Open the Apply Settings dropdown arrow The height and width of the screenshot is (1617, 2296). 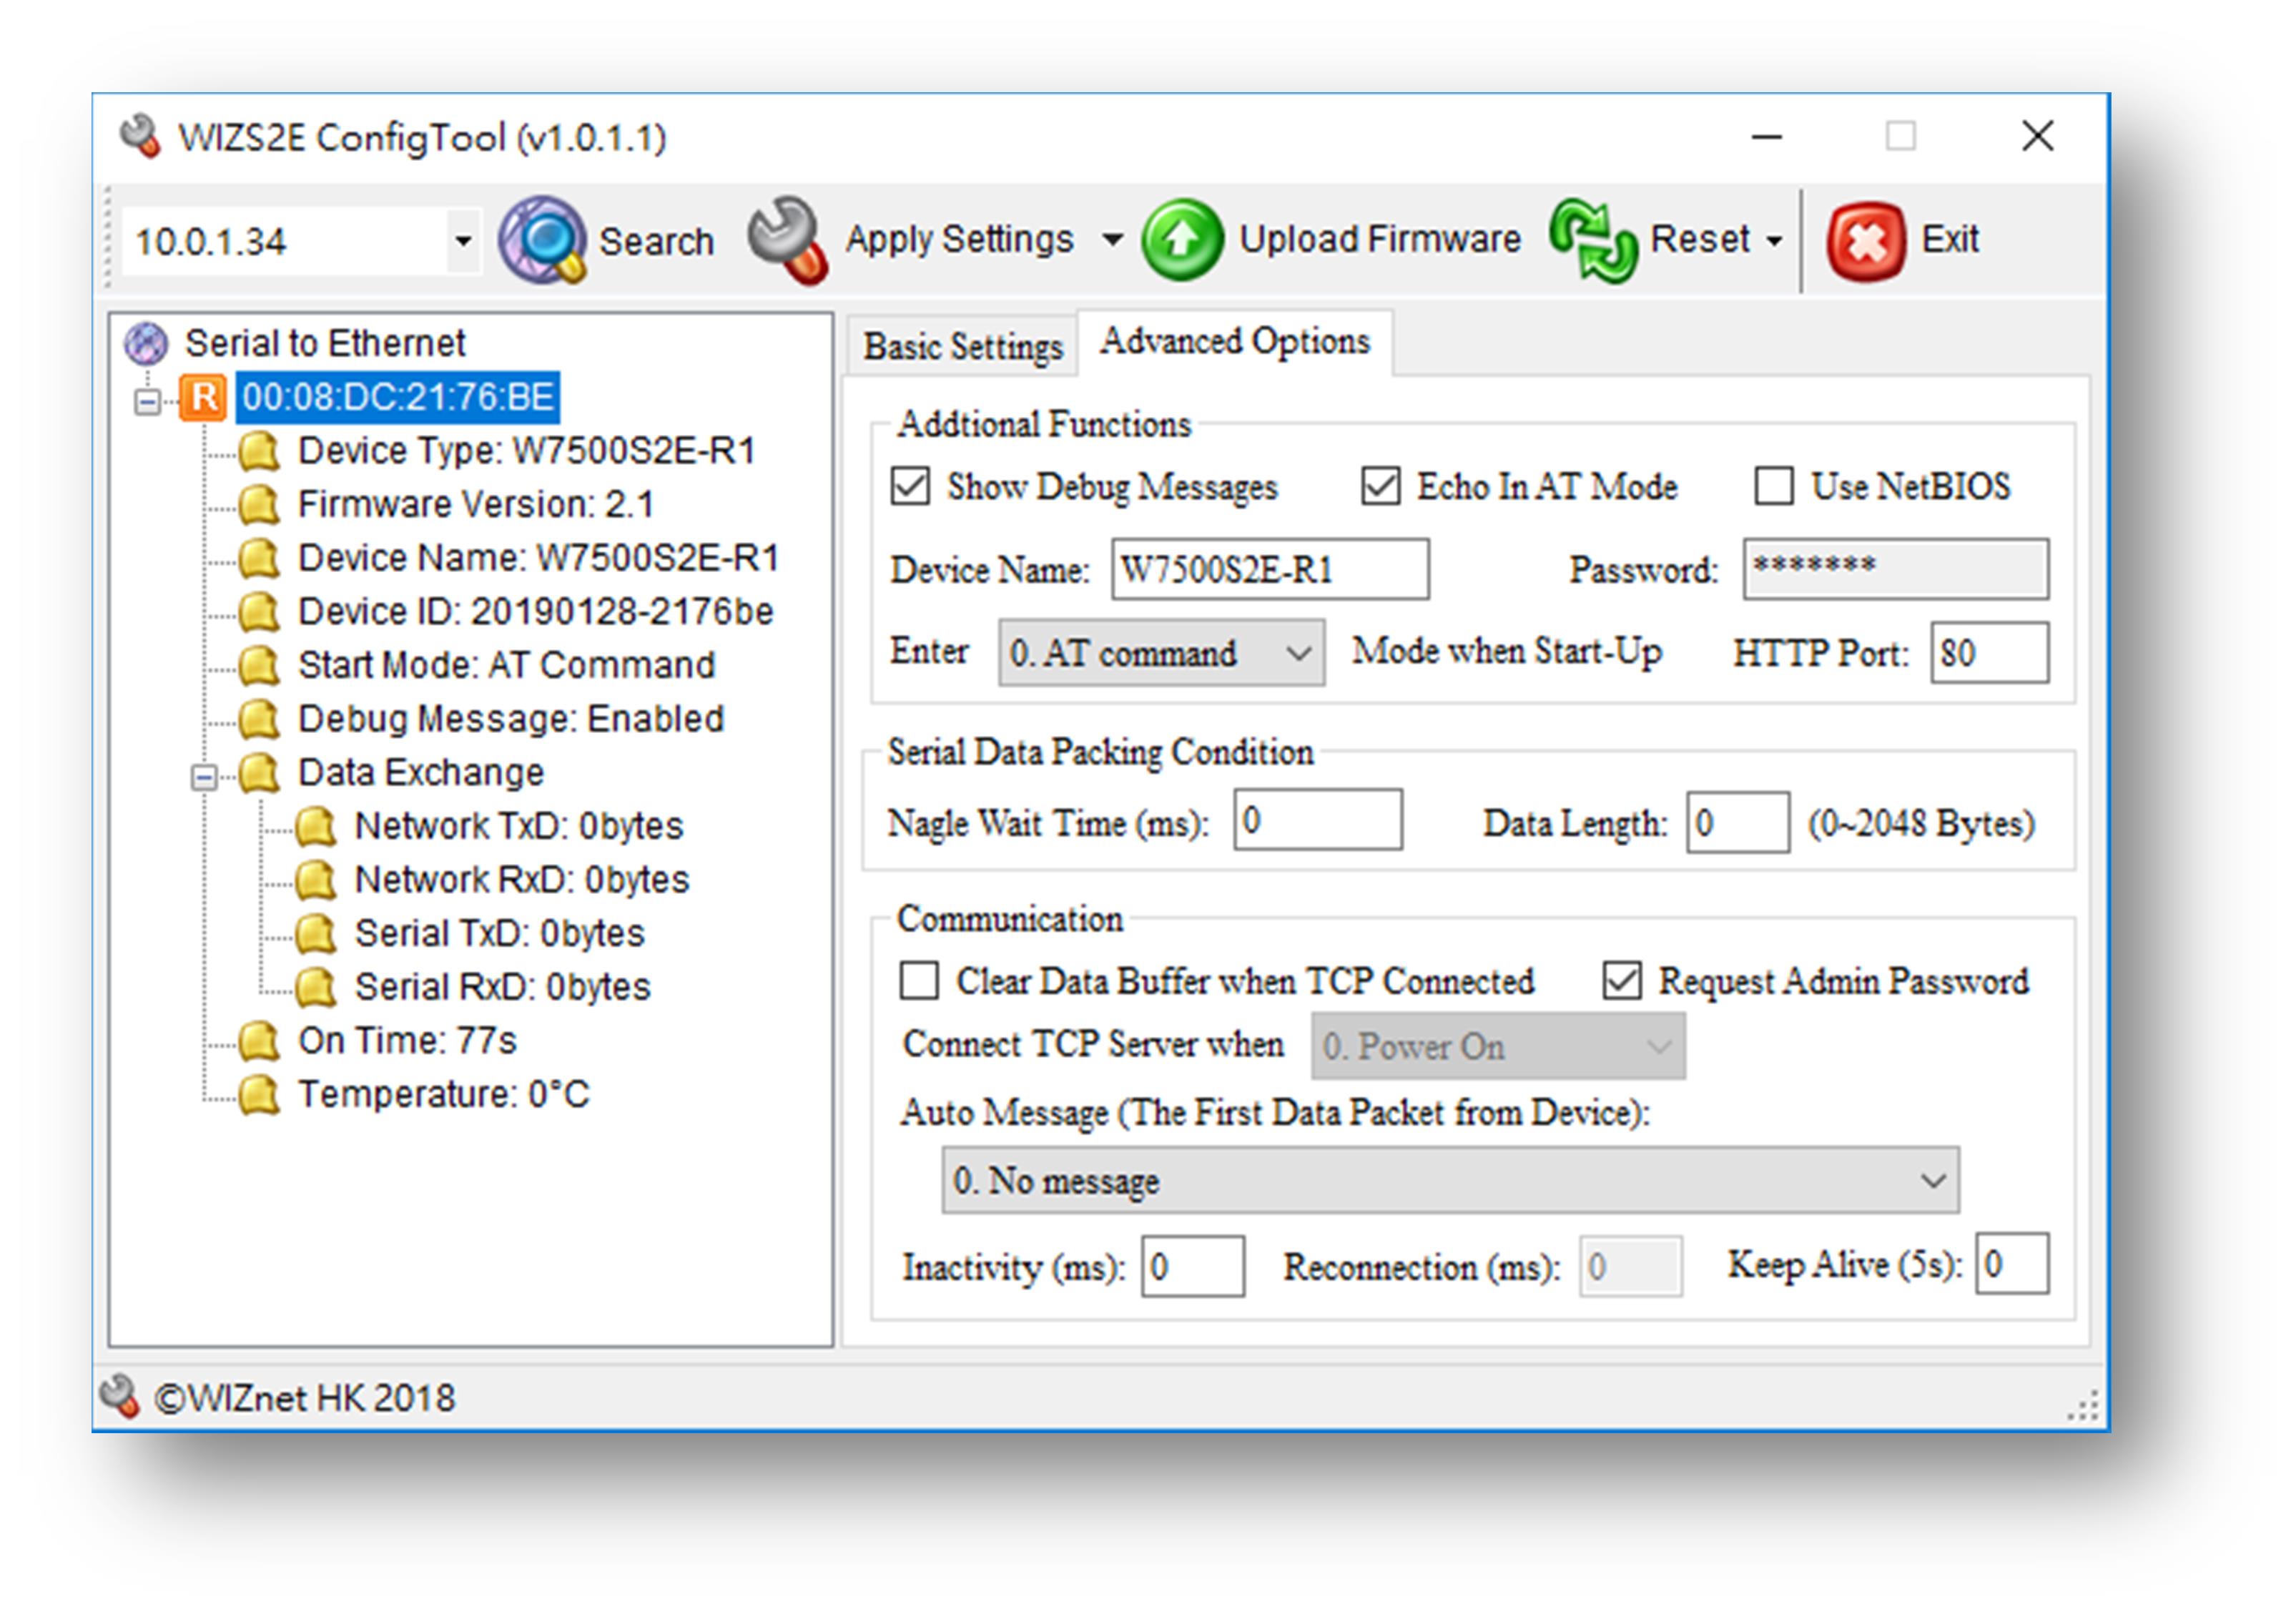tap(1112, 240)
